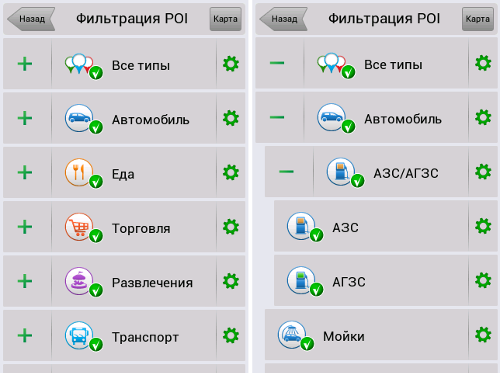Viewport: 500px width, 373px height.
Task: Select the АГЗС list item
Action: pos(371,280)
